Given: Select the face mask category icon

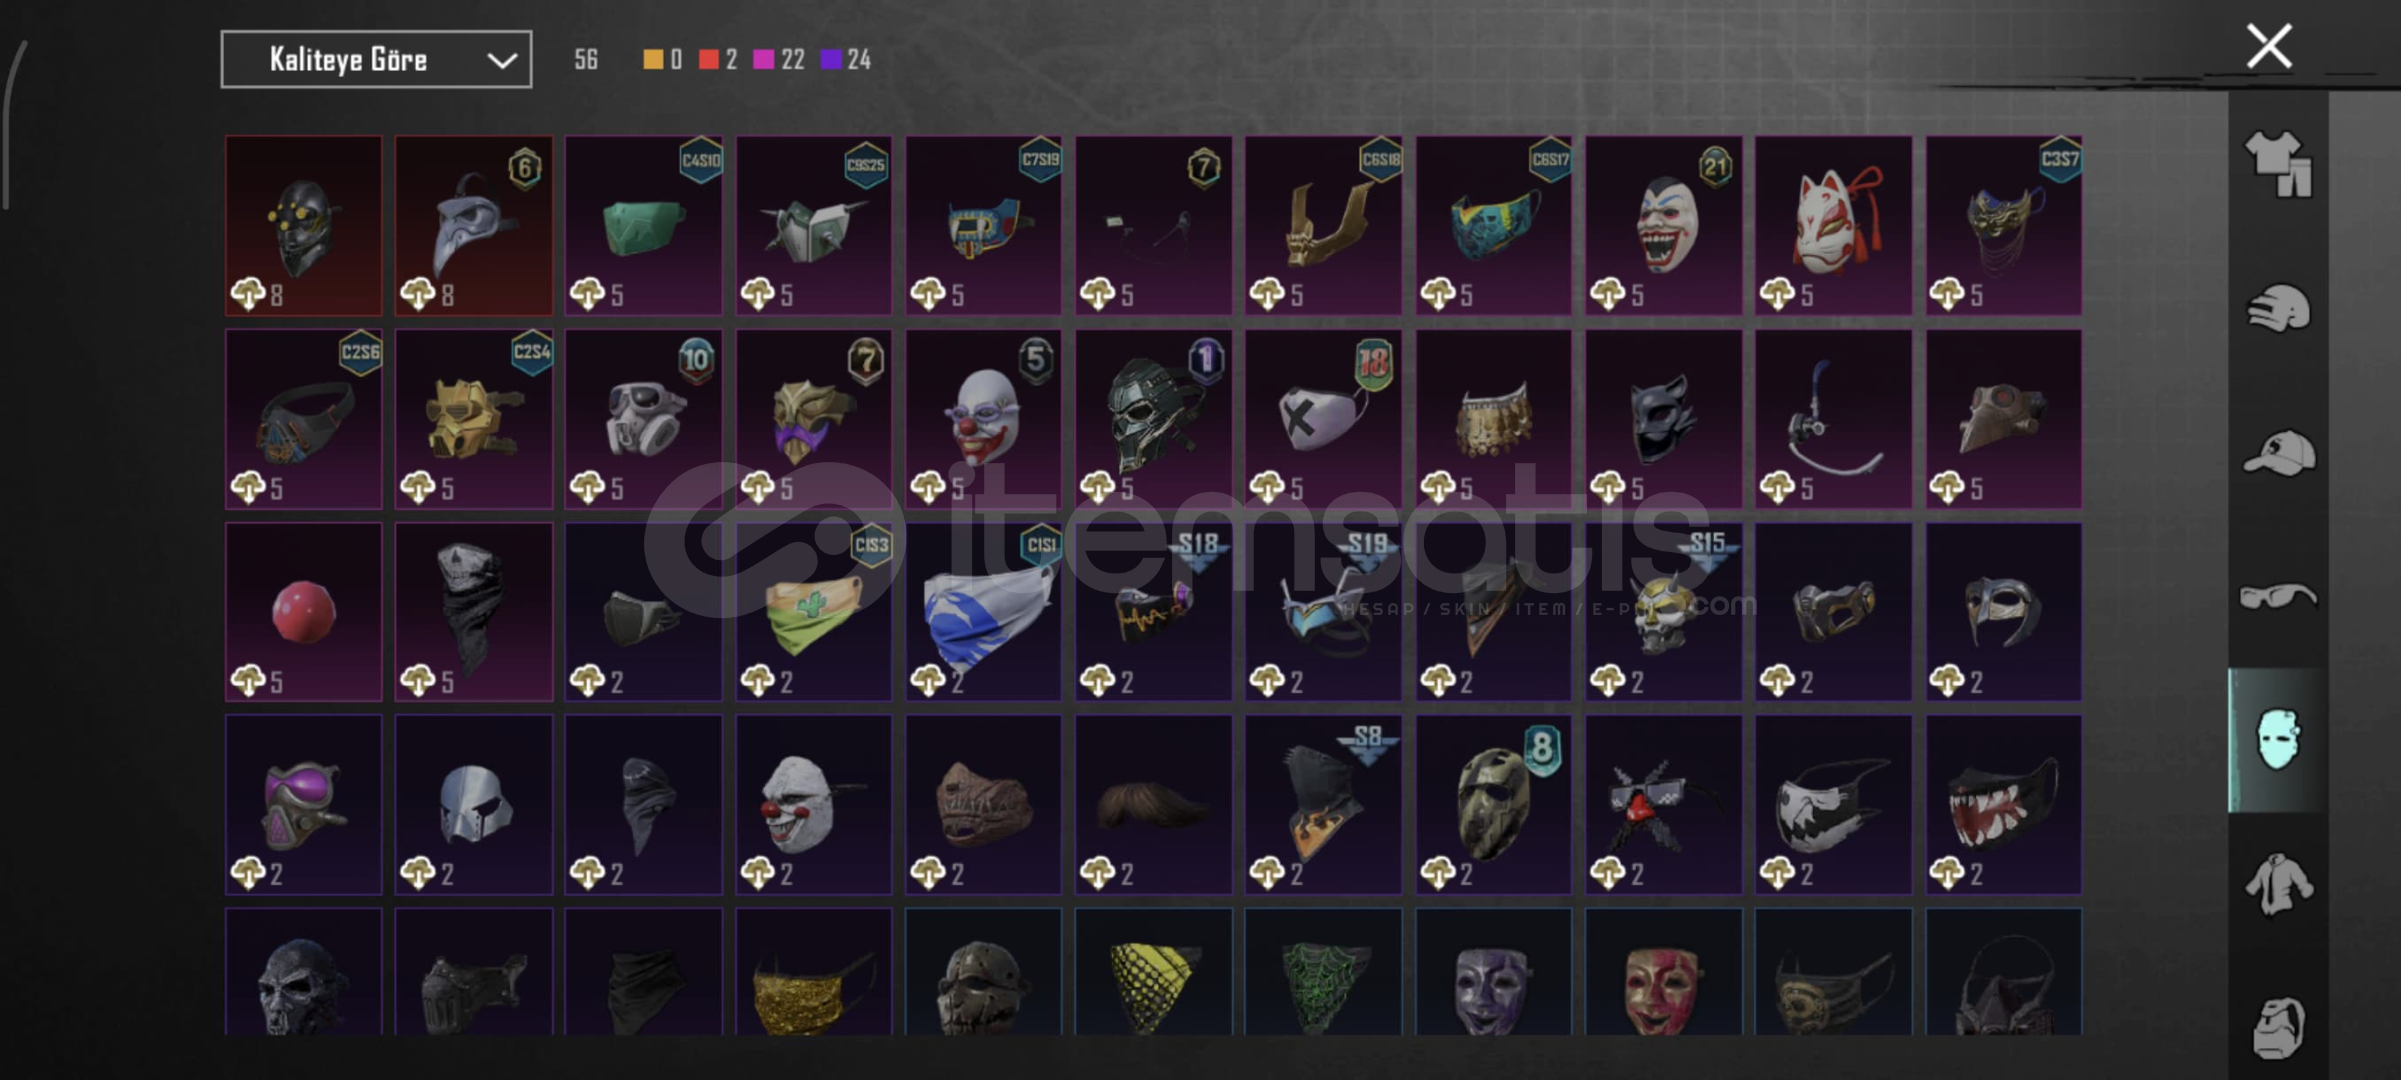Looking at the screenshot, I should (x=2278, y=740).
